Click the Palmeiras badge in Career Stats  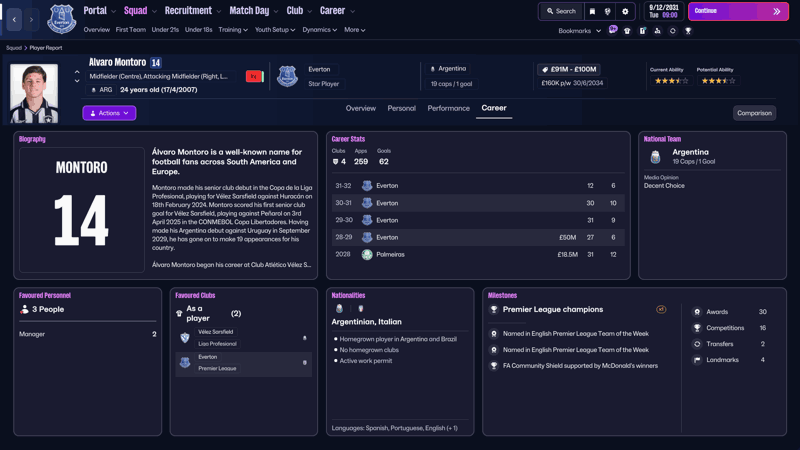(367, 254)
